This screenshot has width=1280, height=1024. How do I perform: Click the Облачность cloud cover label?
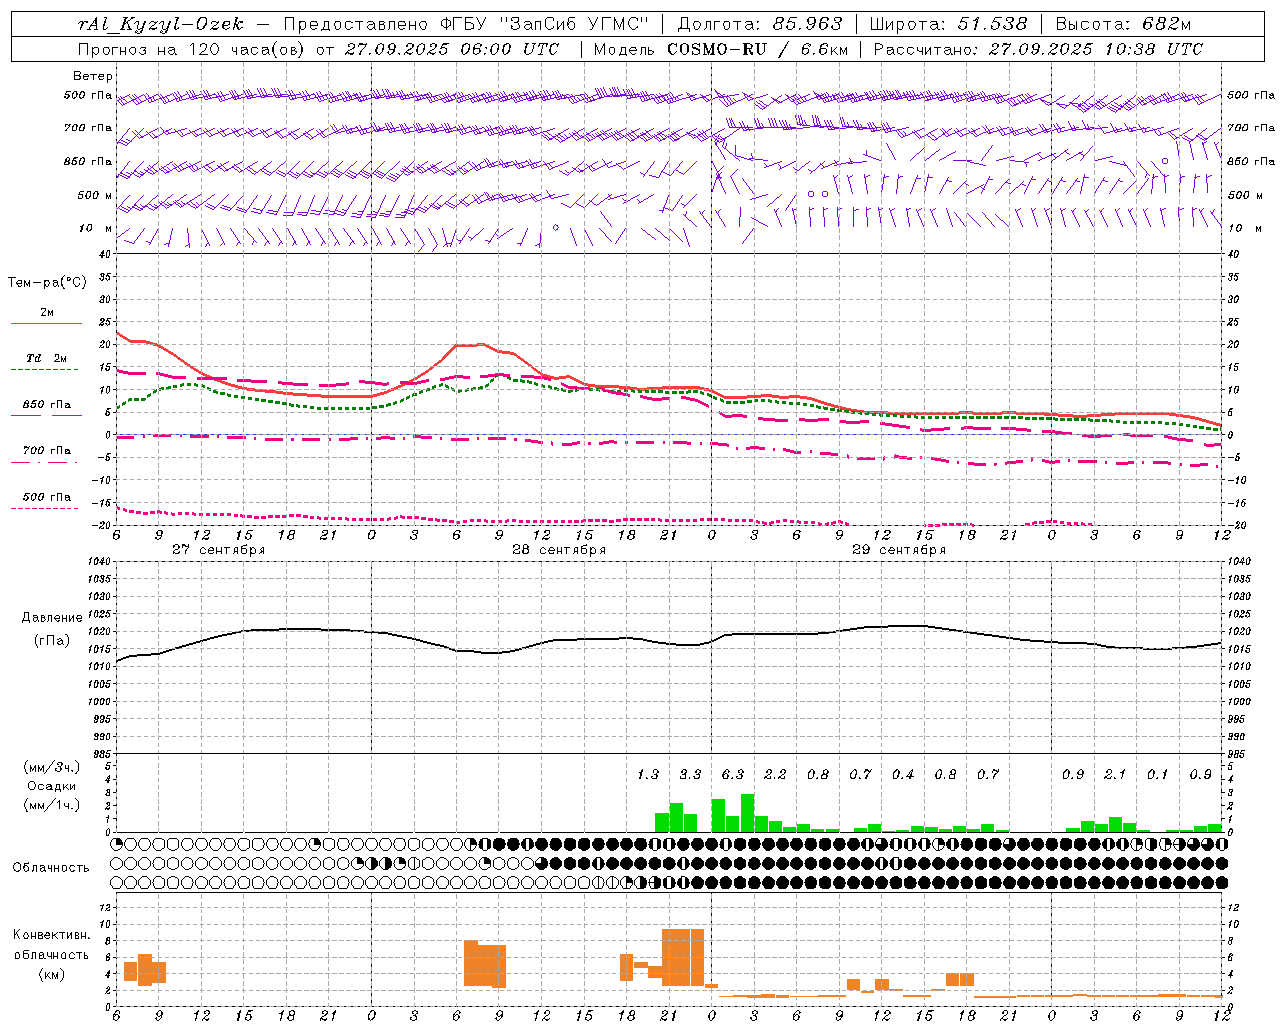(51, 867)
